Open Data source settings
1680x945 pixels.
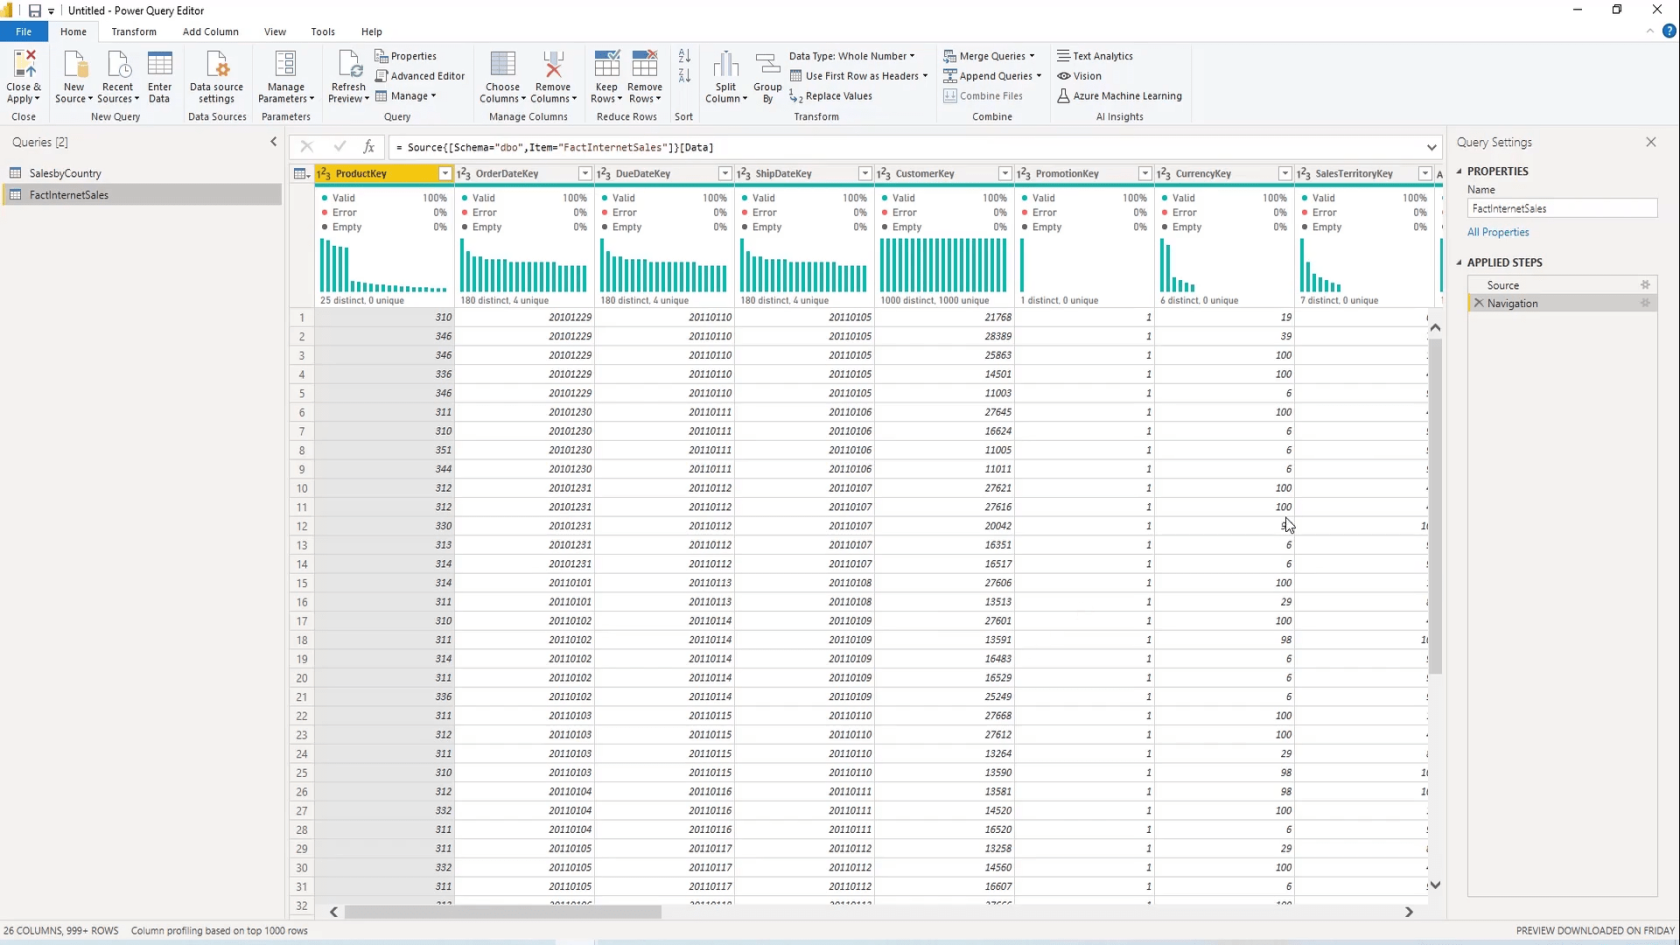[216, 64]
